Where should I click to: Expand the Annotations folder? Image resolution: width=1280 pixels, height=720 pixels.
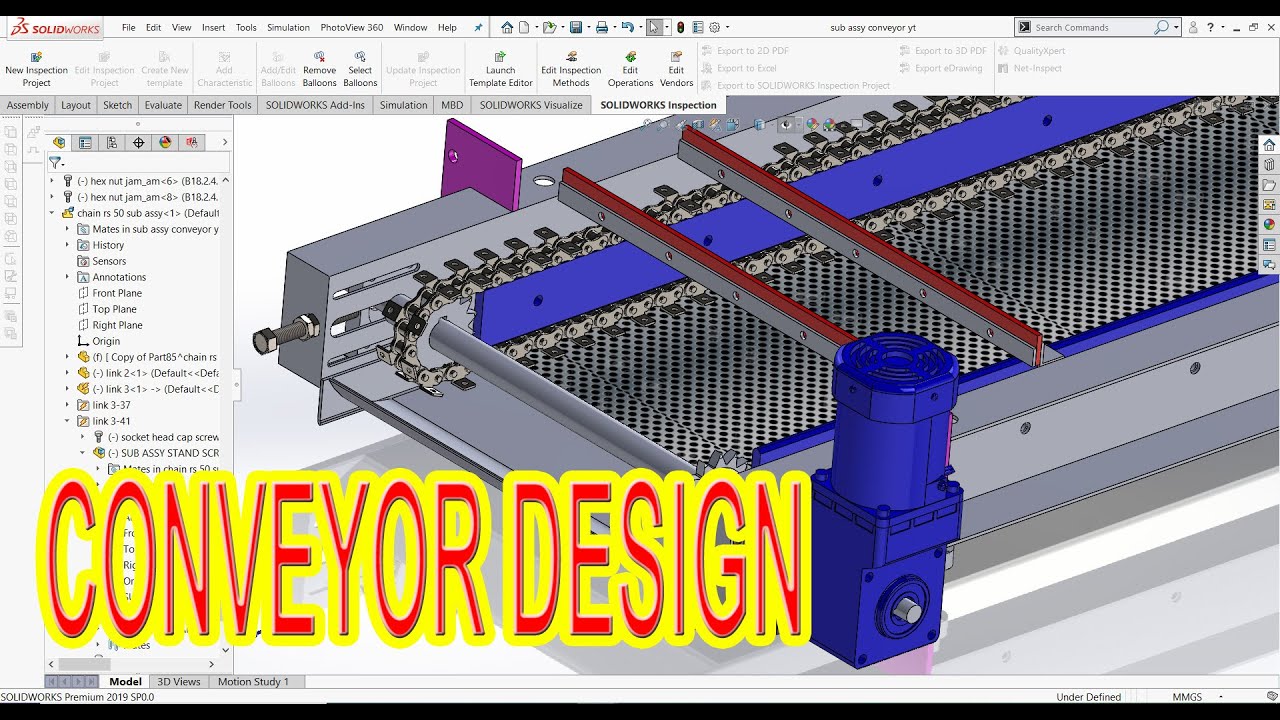coord(68,277)
